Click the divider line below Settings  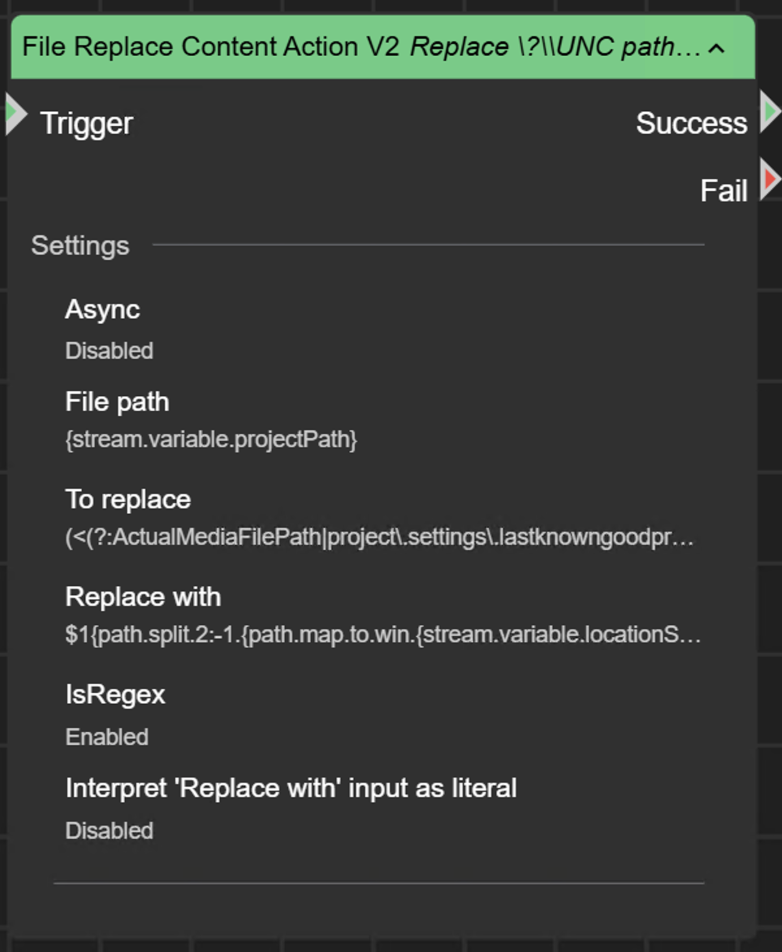point(430,243)
